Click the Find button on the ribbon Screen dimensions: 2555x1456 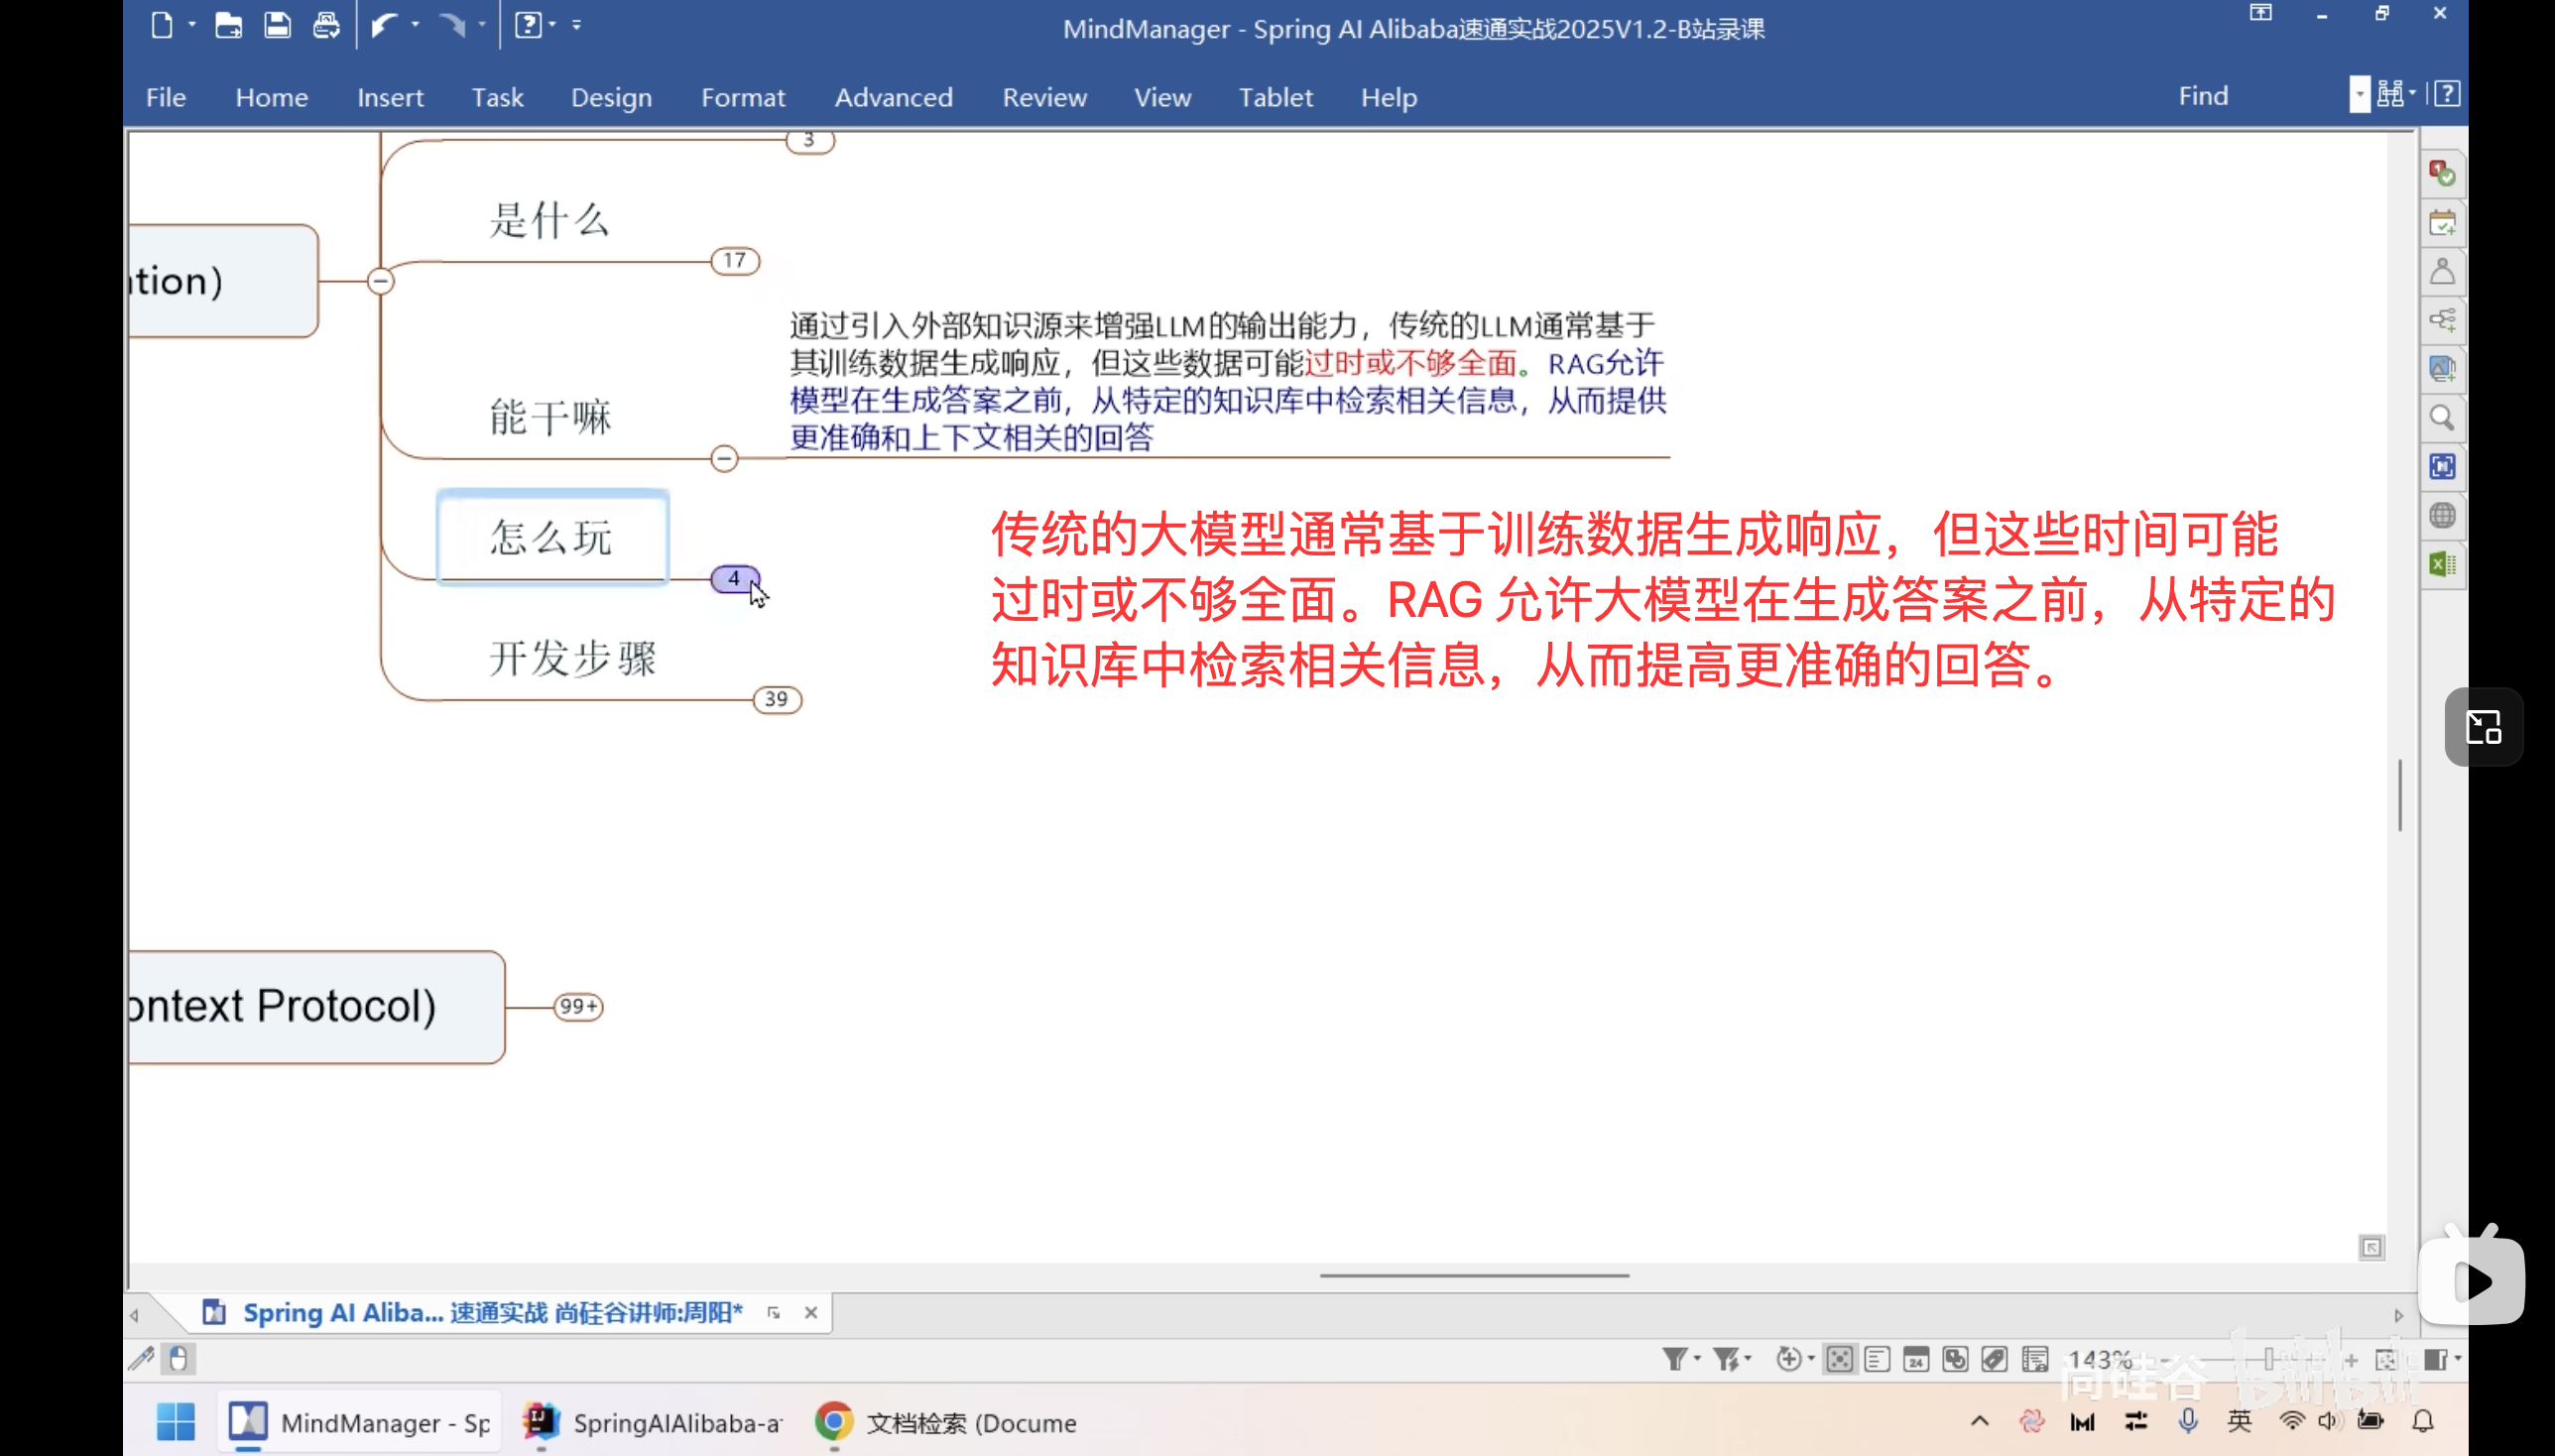click(2203, 95)
